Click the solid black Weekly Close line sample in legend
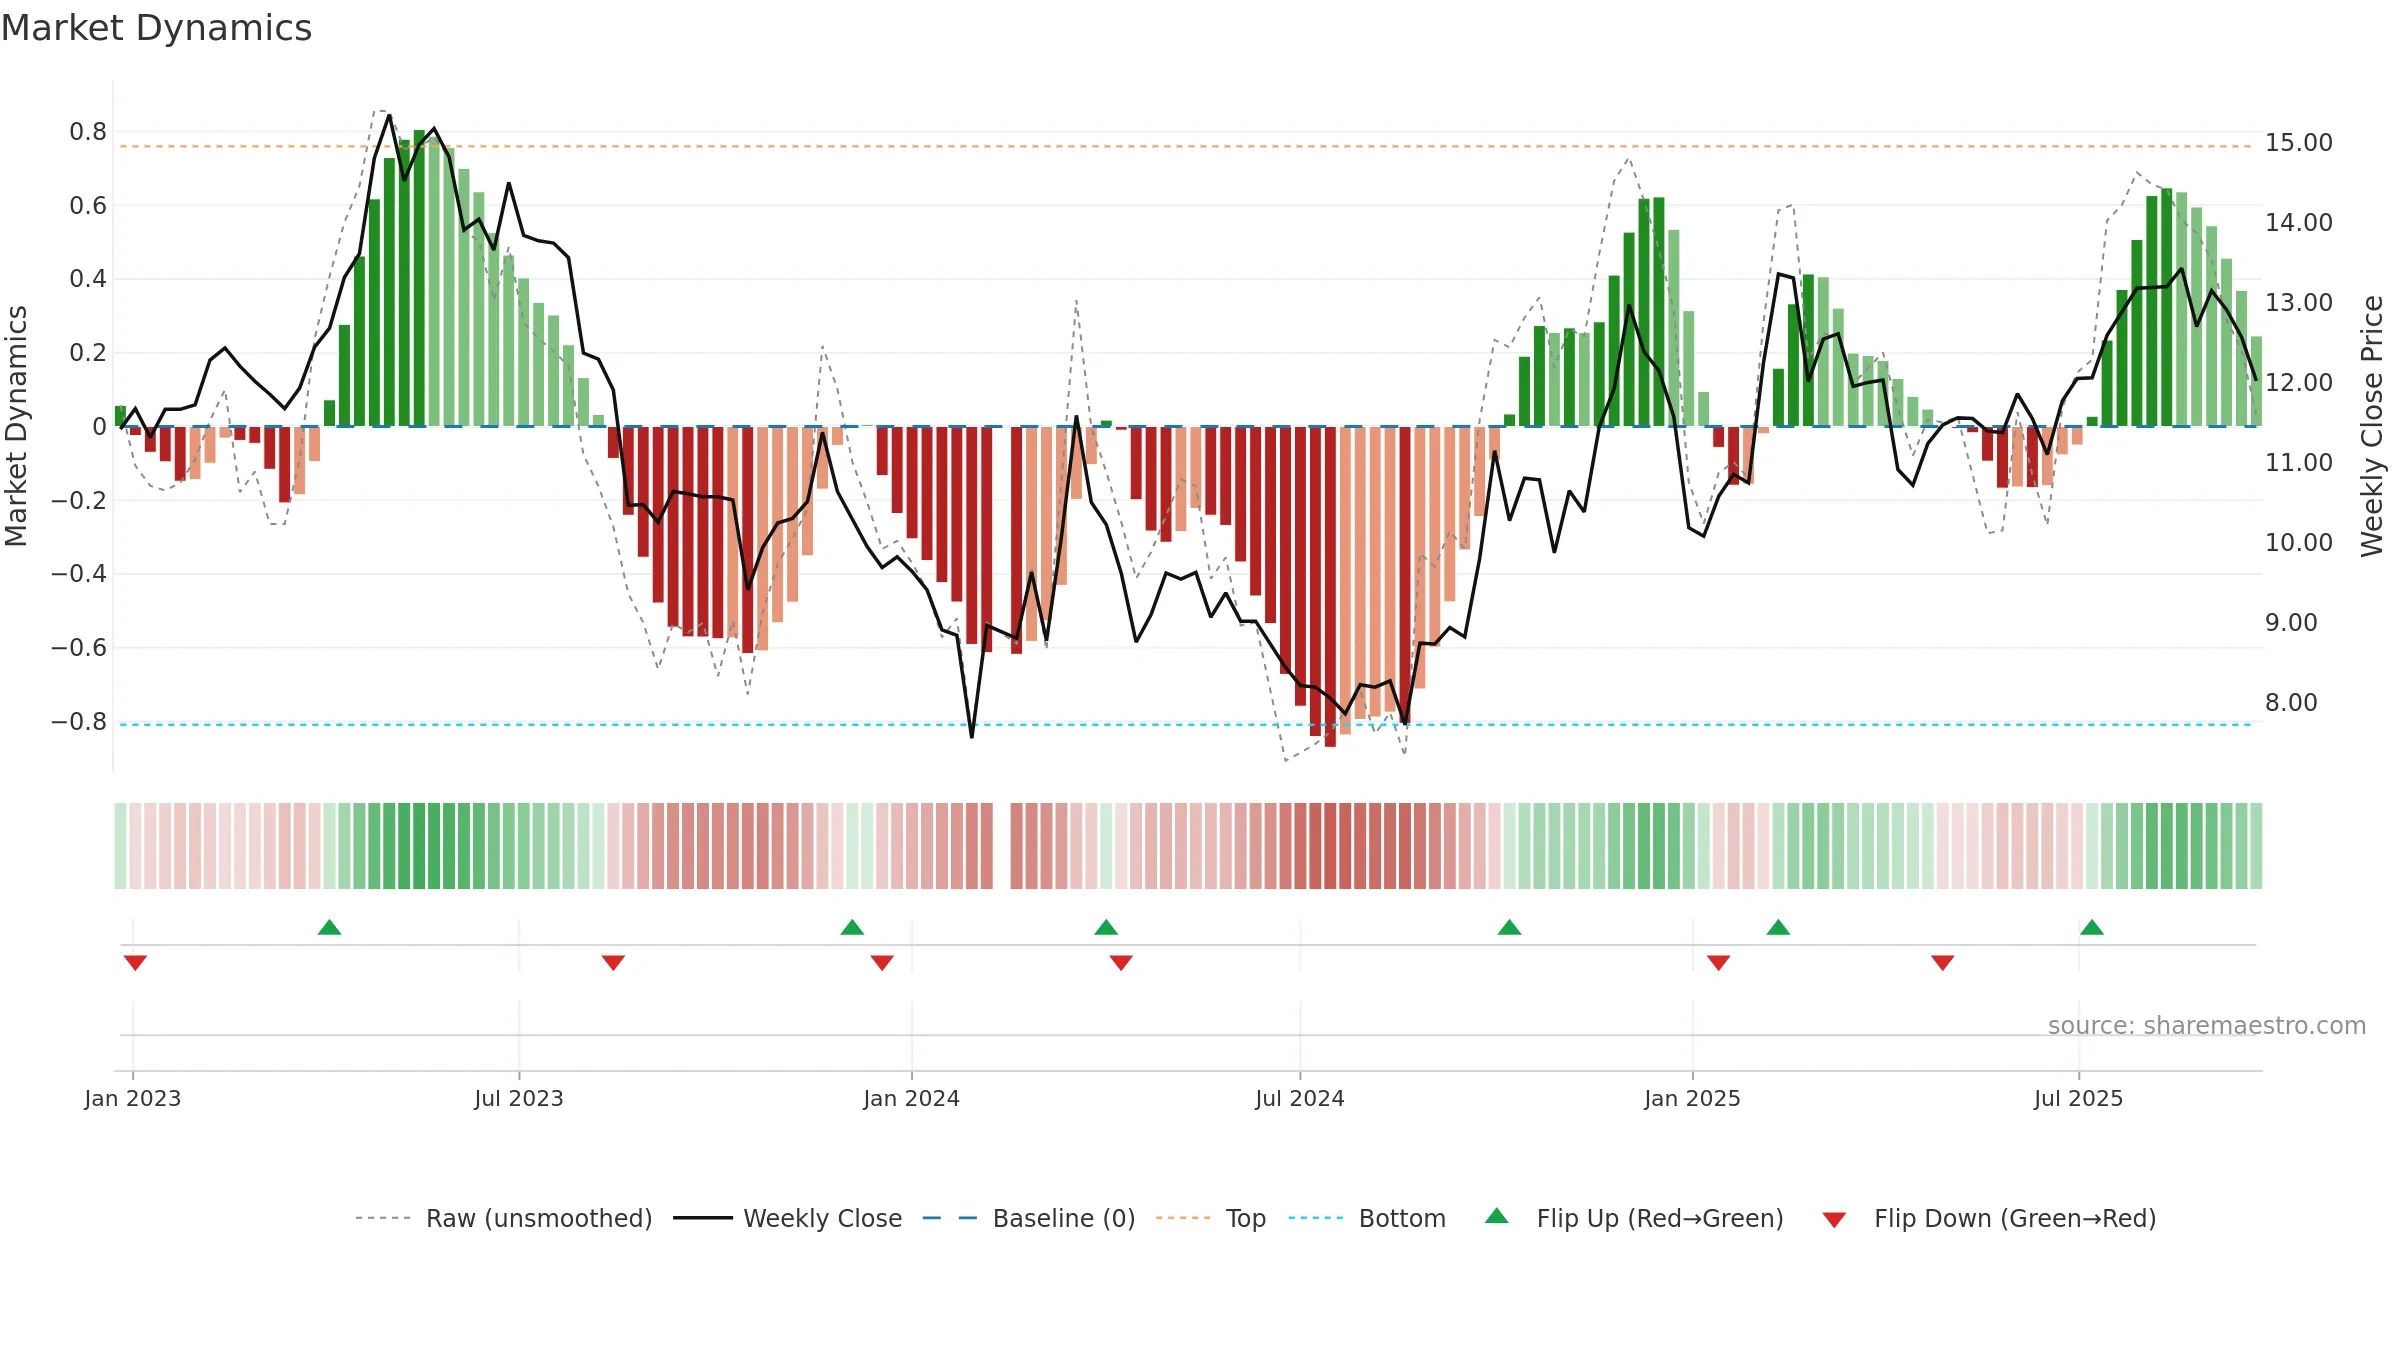Viewport: 2400px width, 1350px height. pyautogui.click(x=703, y=1218)
